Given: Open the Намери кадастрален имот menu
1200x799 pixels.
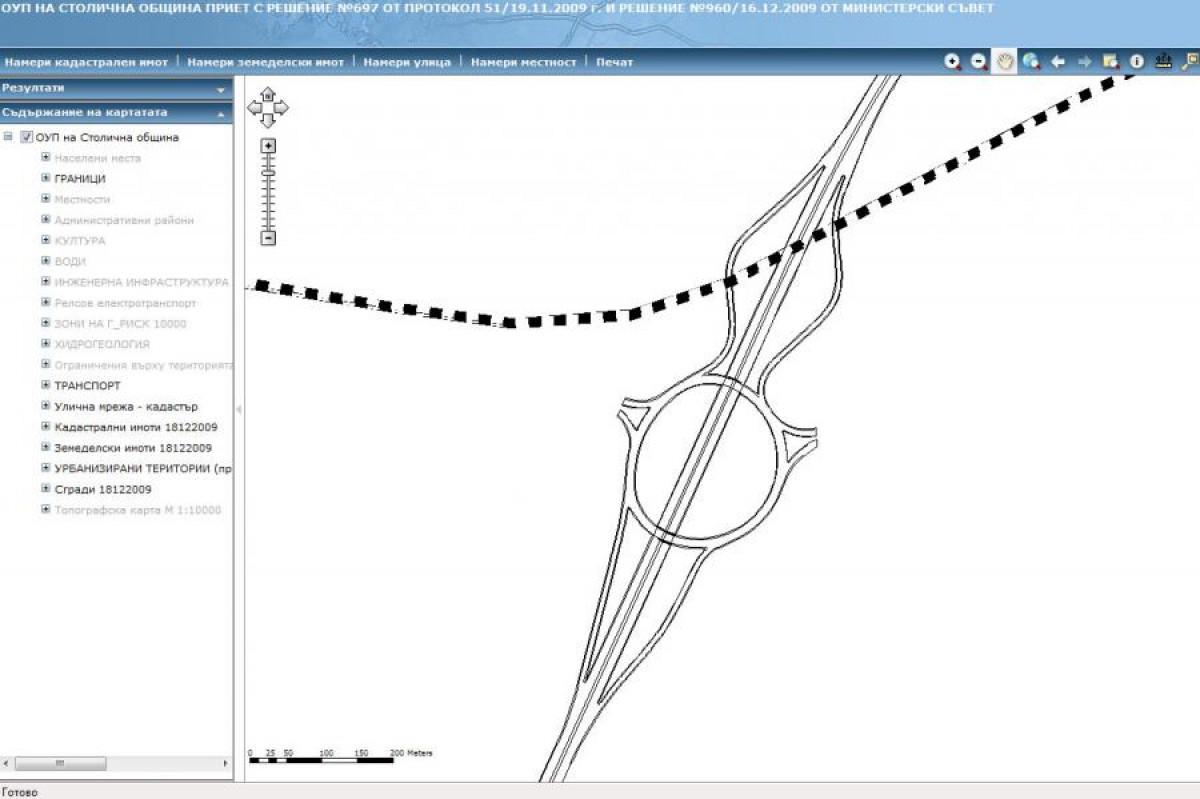Looking at the screenshot, I should click(x=87, y=62).
